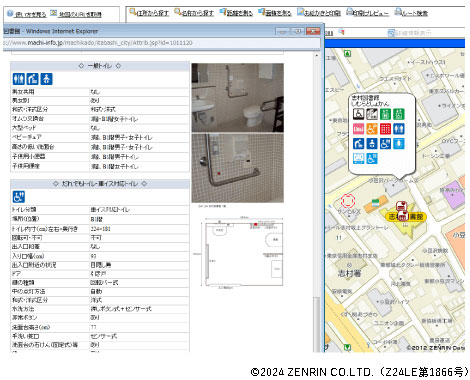The width and height of the screenshot is (470, 380).
Task: Select the 距離を測る measuring tool
Action: [x=236, y=13]
